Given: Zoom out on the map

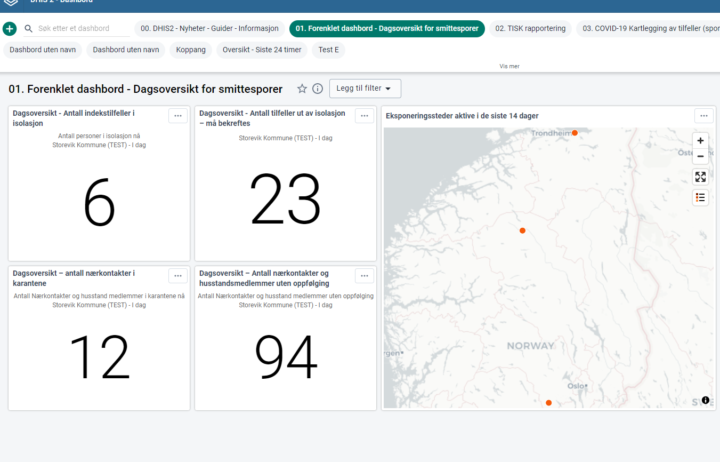Looking at the screenshot, I should 700,157.
